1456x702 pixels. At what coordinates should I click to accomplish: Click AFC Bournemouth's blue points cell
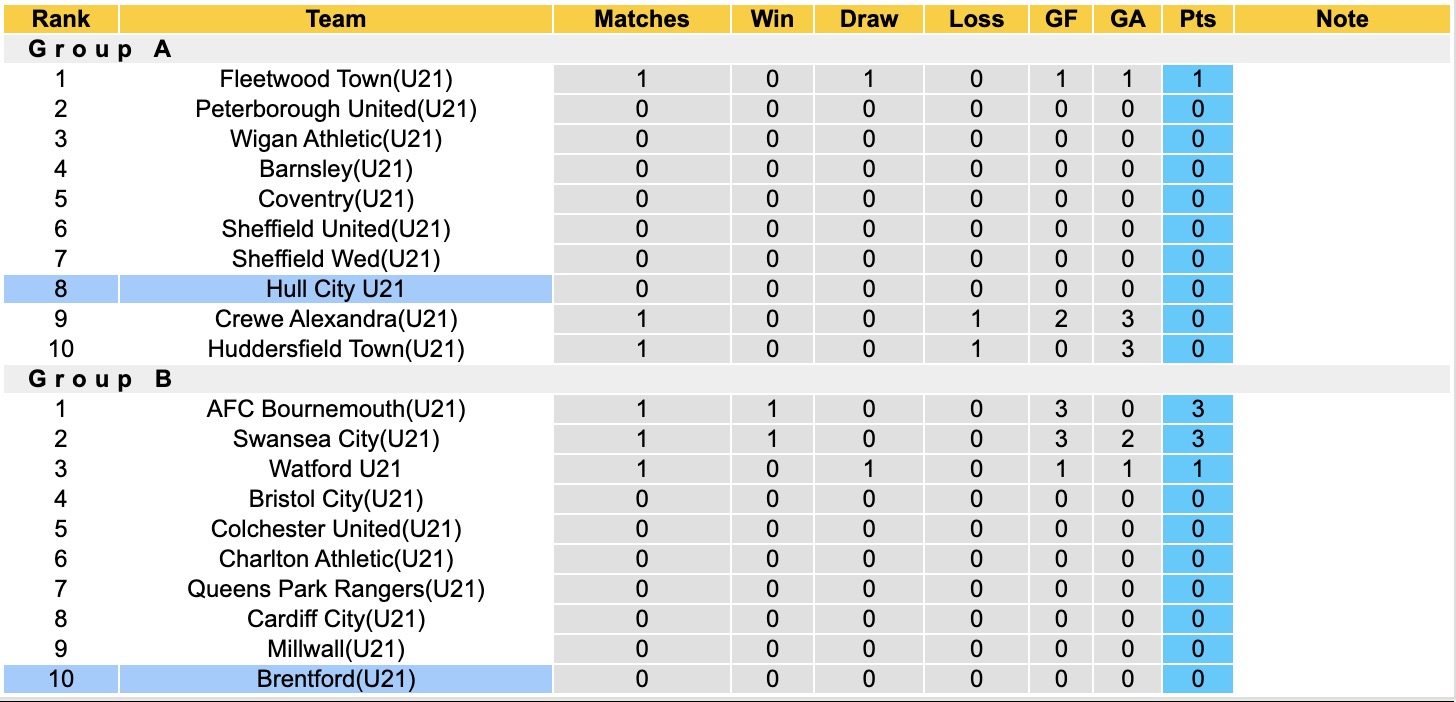[x=1197, y=409]
